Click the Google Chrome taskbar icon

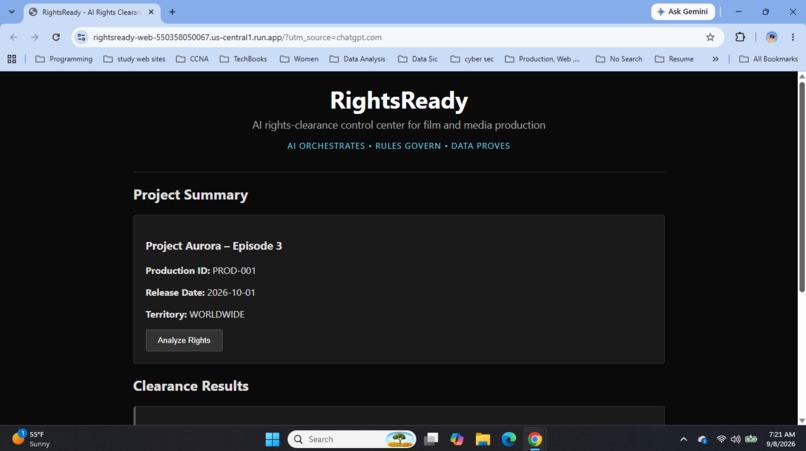coord(535,439)
